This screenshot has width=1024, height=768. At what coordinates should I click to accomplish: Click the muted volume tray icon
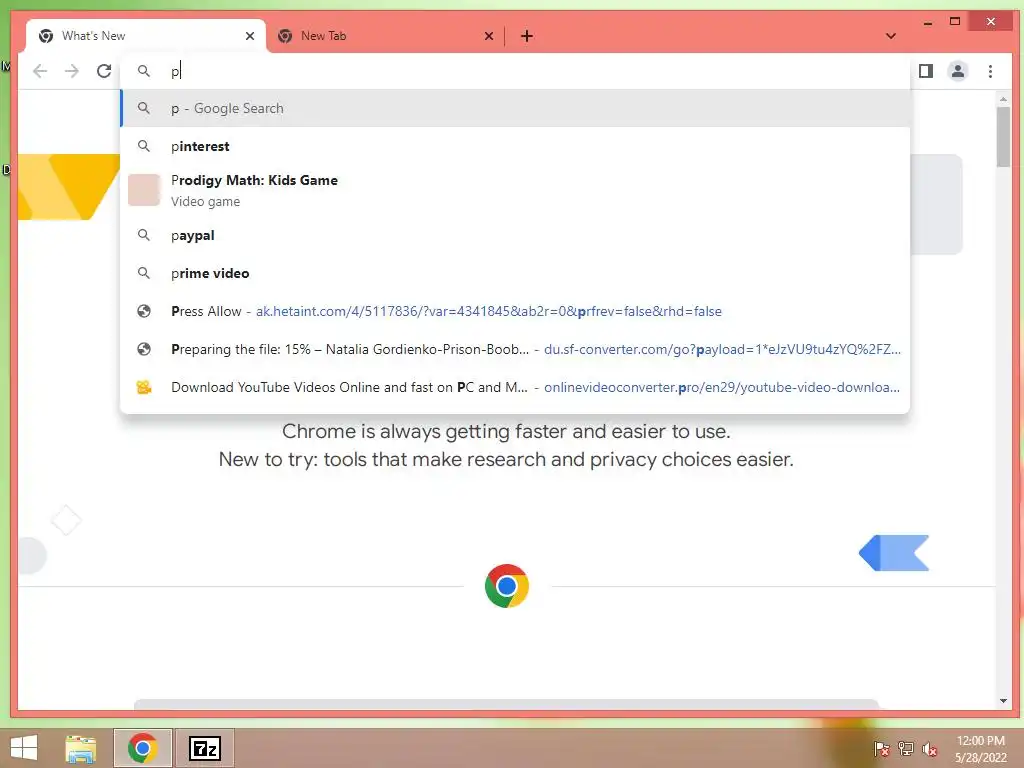930,749
